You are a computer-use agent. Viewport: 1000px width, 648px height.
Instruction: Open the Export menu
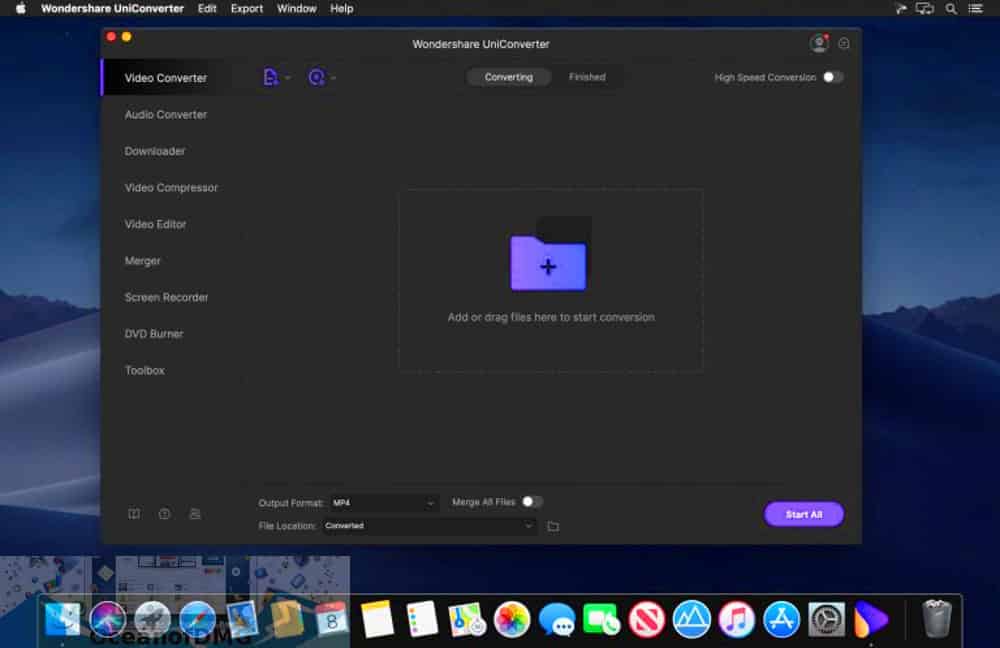(x=247, y=8)
